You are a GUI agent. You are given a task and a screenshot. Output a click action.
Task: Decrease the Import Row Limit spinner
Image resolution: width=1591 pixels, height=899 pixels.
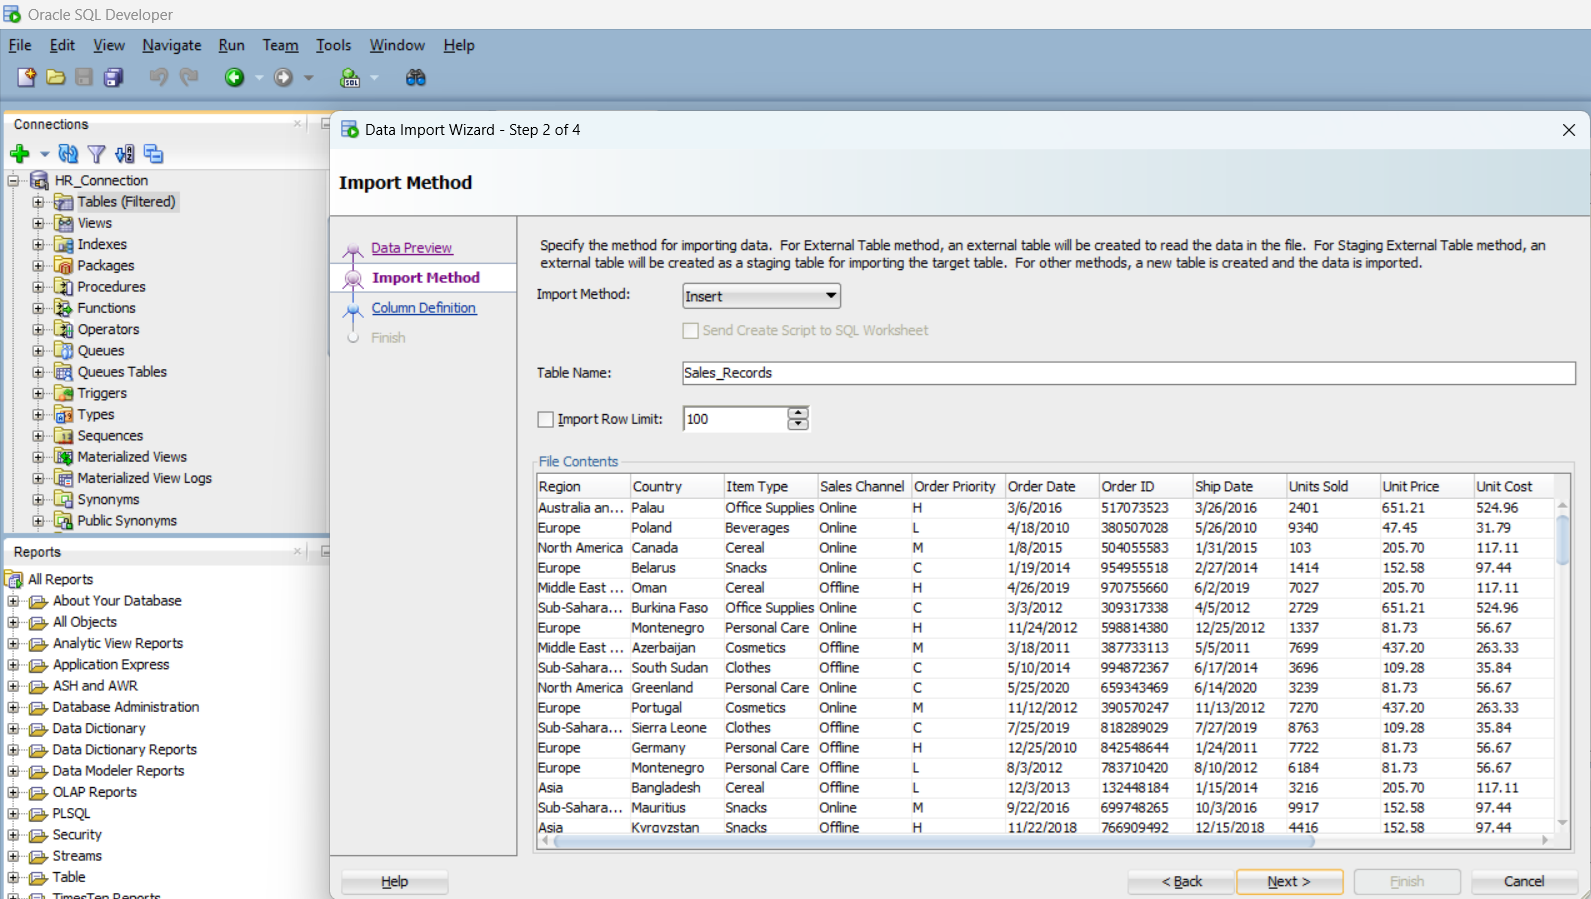click(x=797, y=425)
